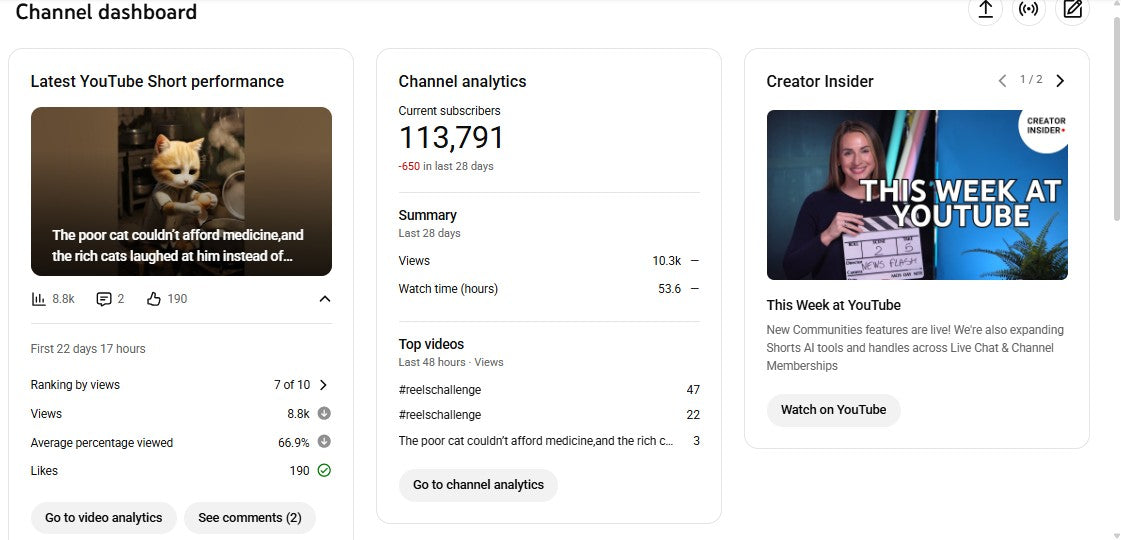Select first #reelschallenge top video with 47 views
This screenshot has width=1121, height=540.
tap(440, 390)
